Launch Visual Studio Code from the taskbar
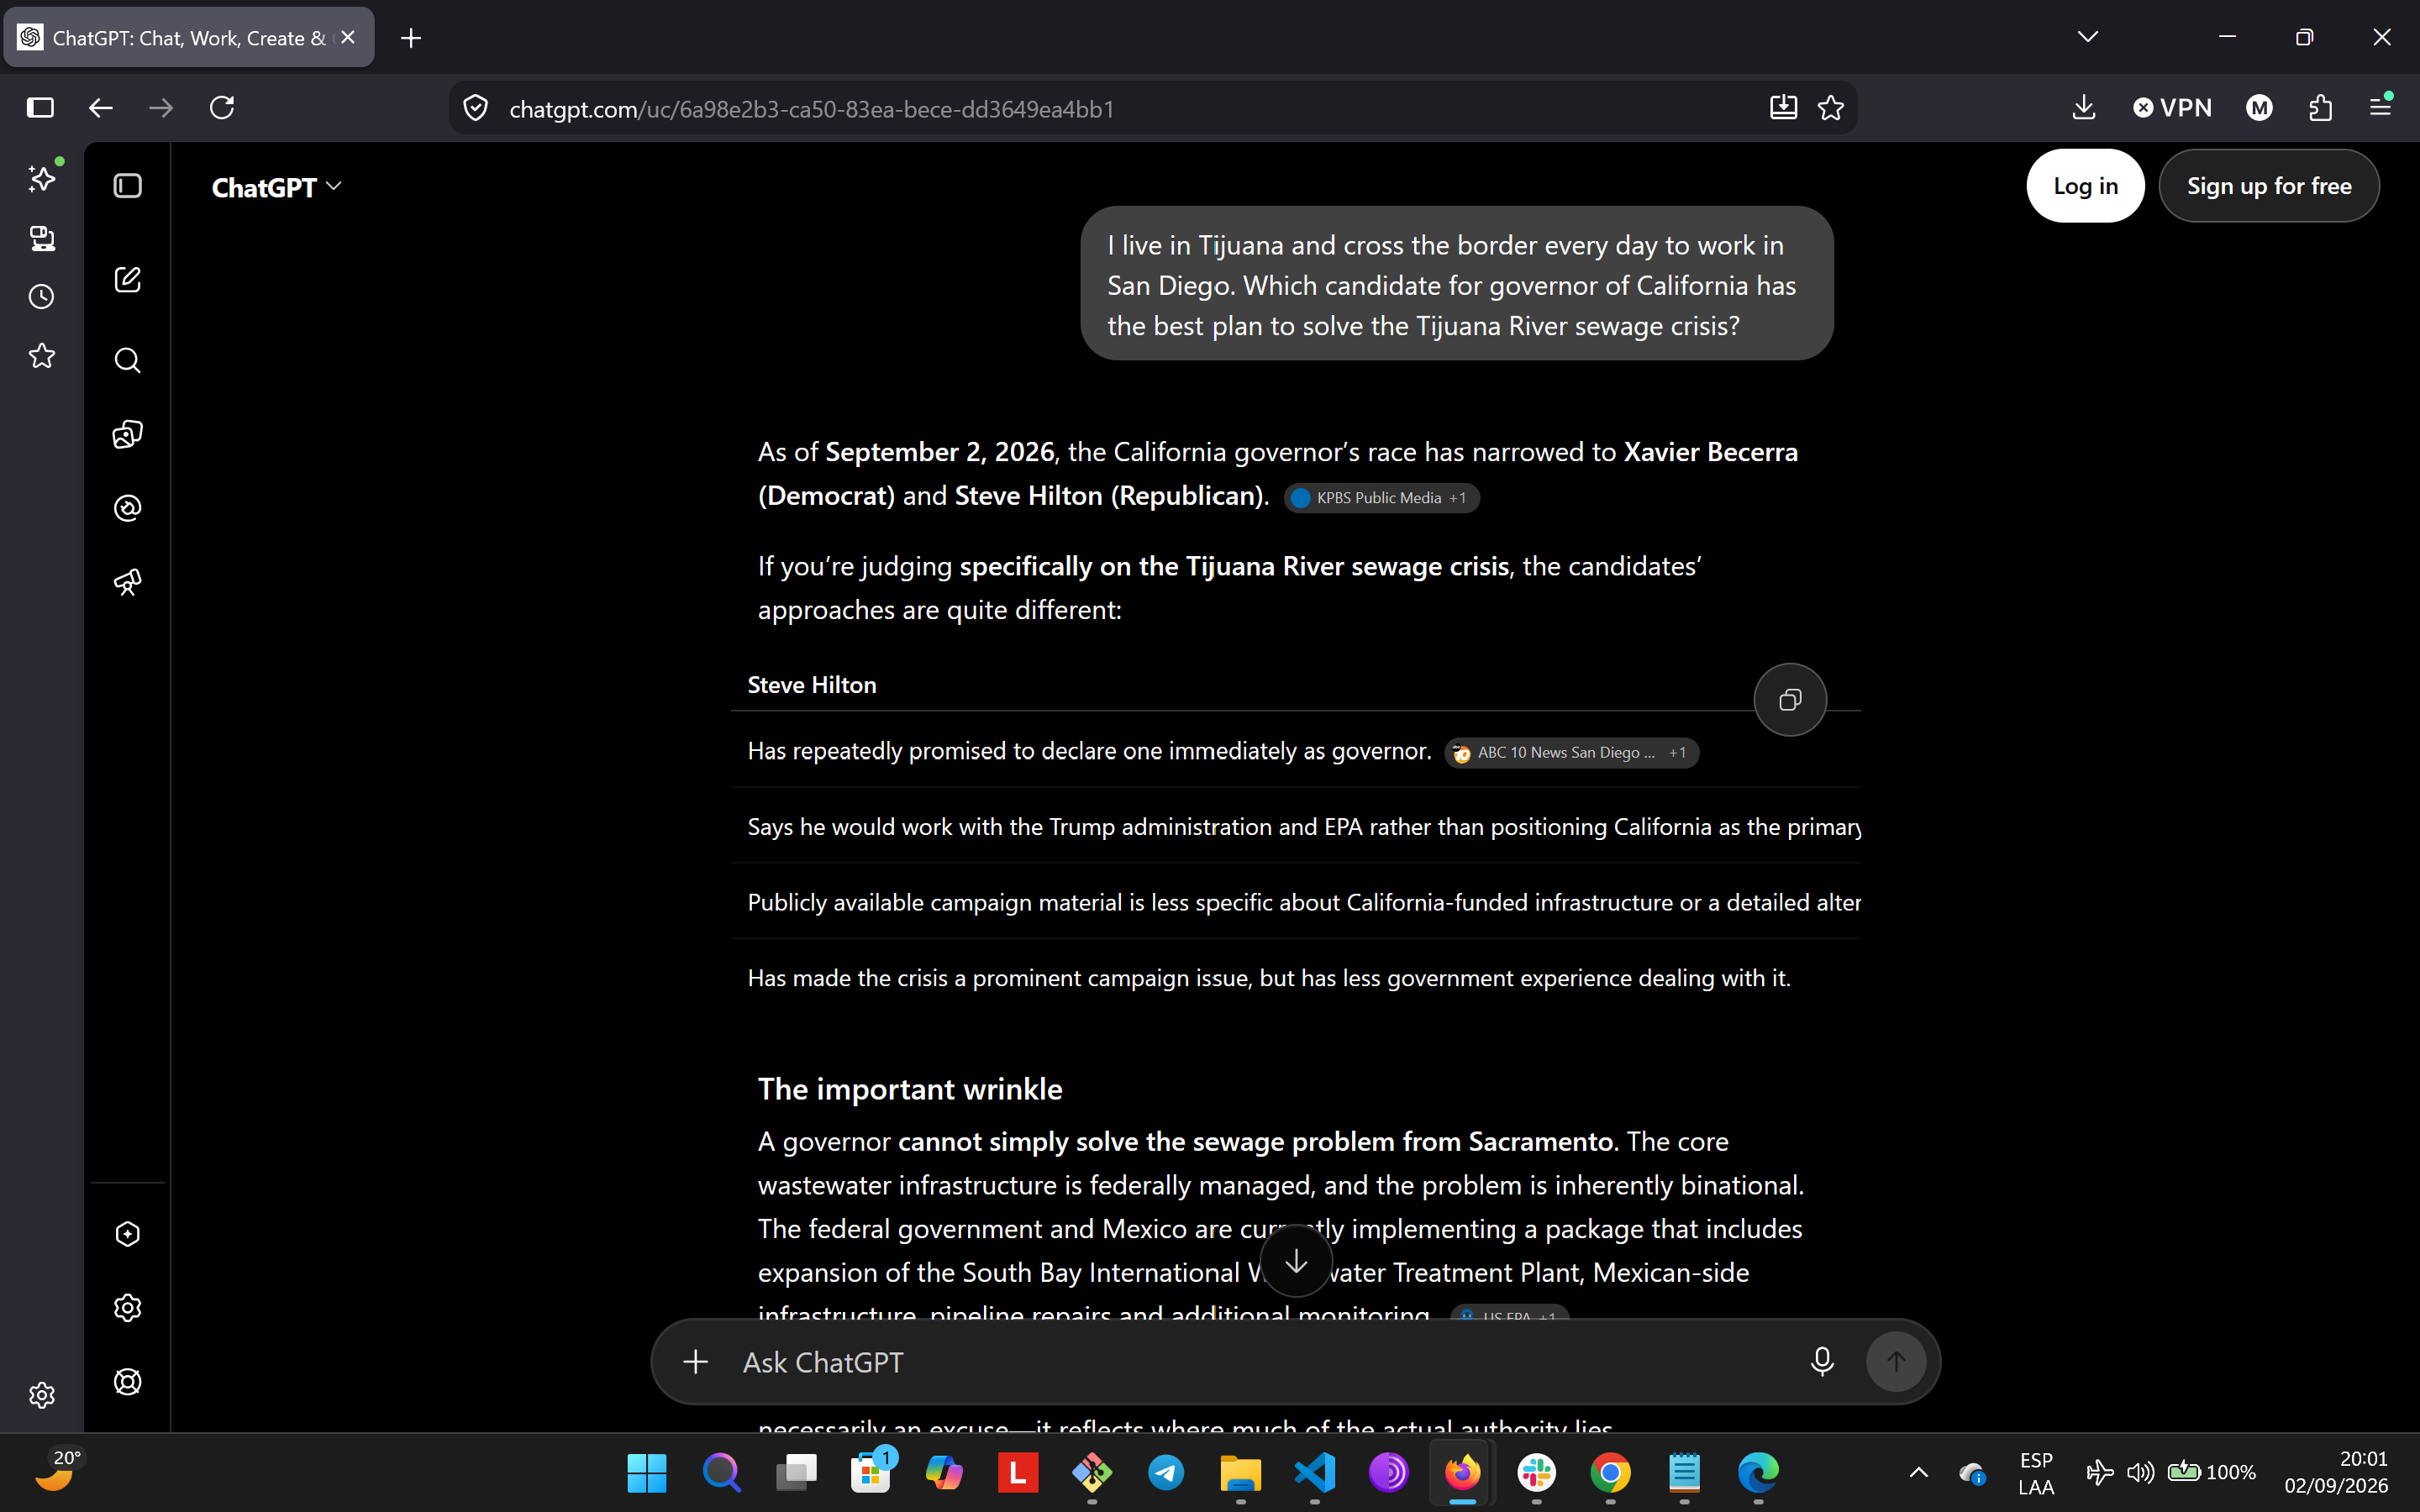Viewport: 2420px width, 1512px height. point(1314,1472)
